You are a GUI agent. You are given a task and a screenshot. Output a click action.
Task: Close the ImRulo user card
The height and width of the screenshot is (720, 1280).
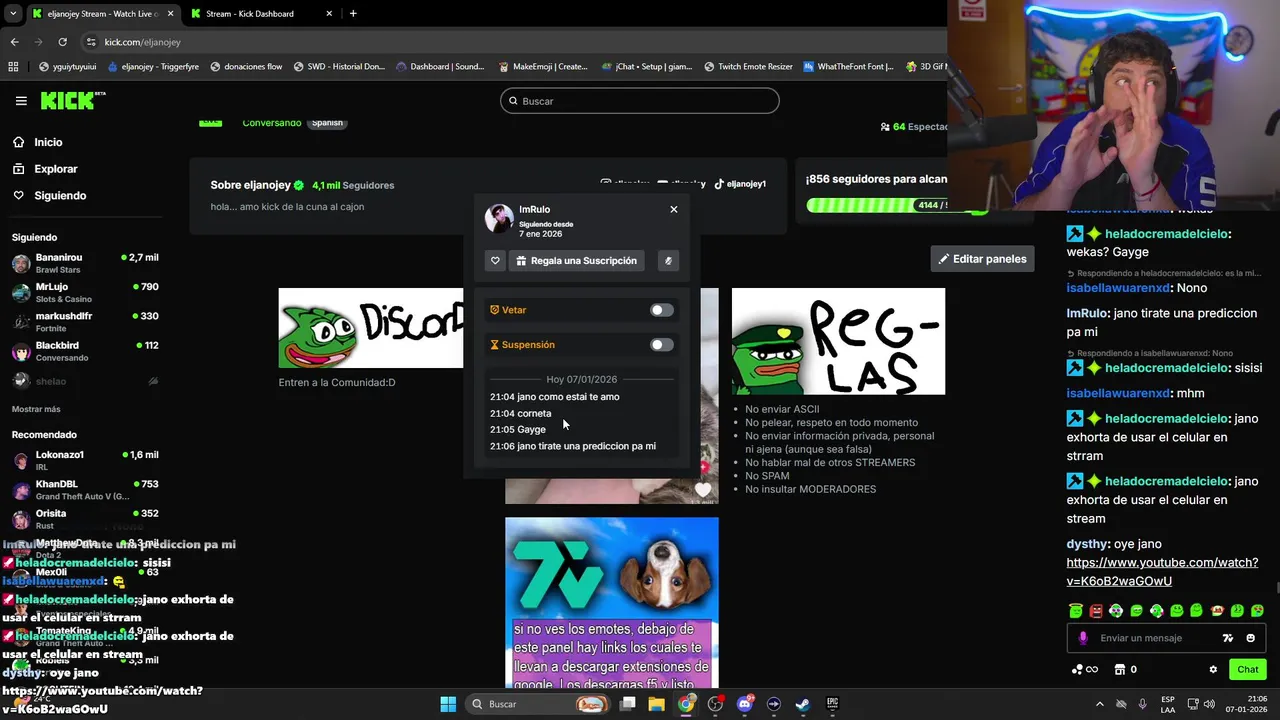click(674, 209)
